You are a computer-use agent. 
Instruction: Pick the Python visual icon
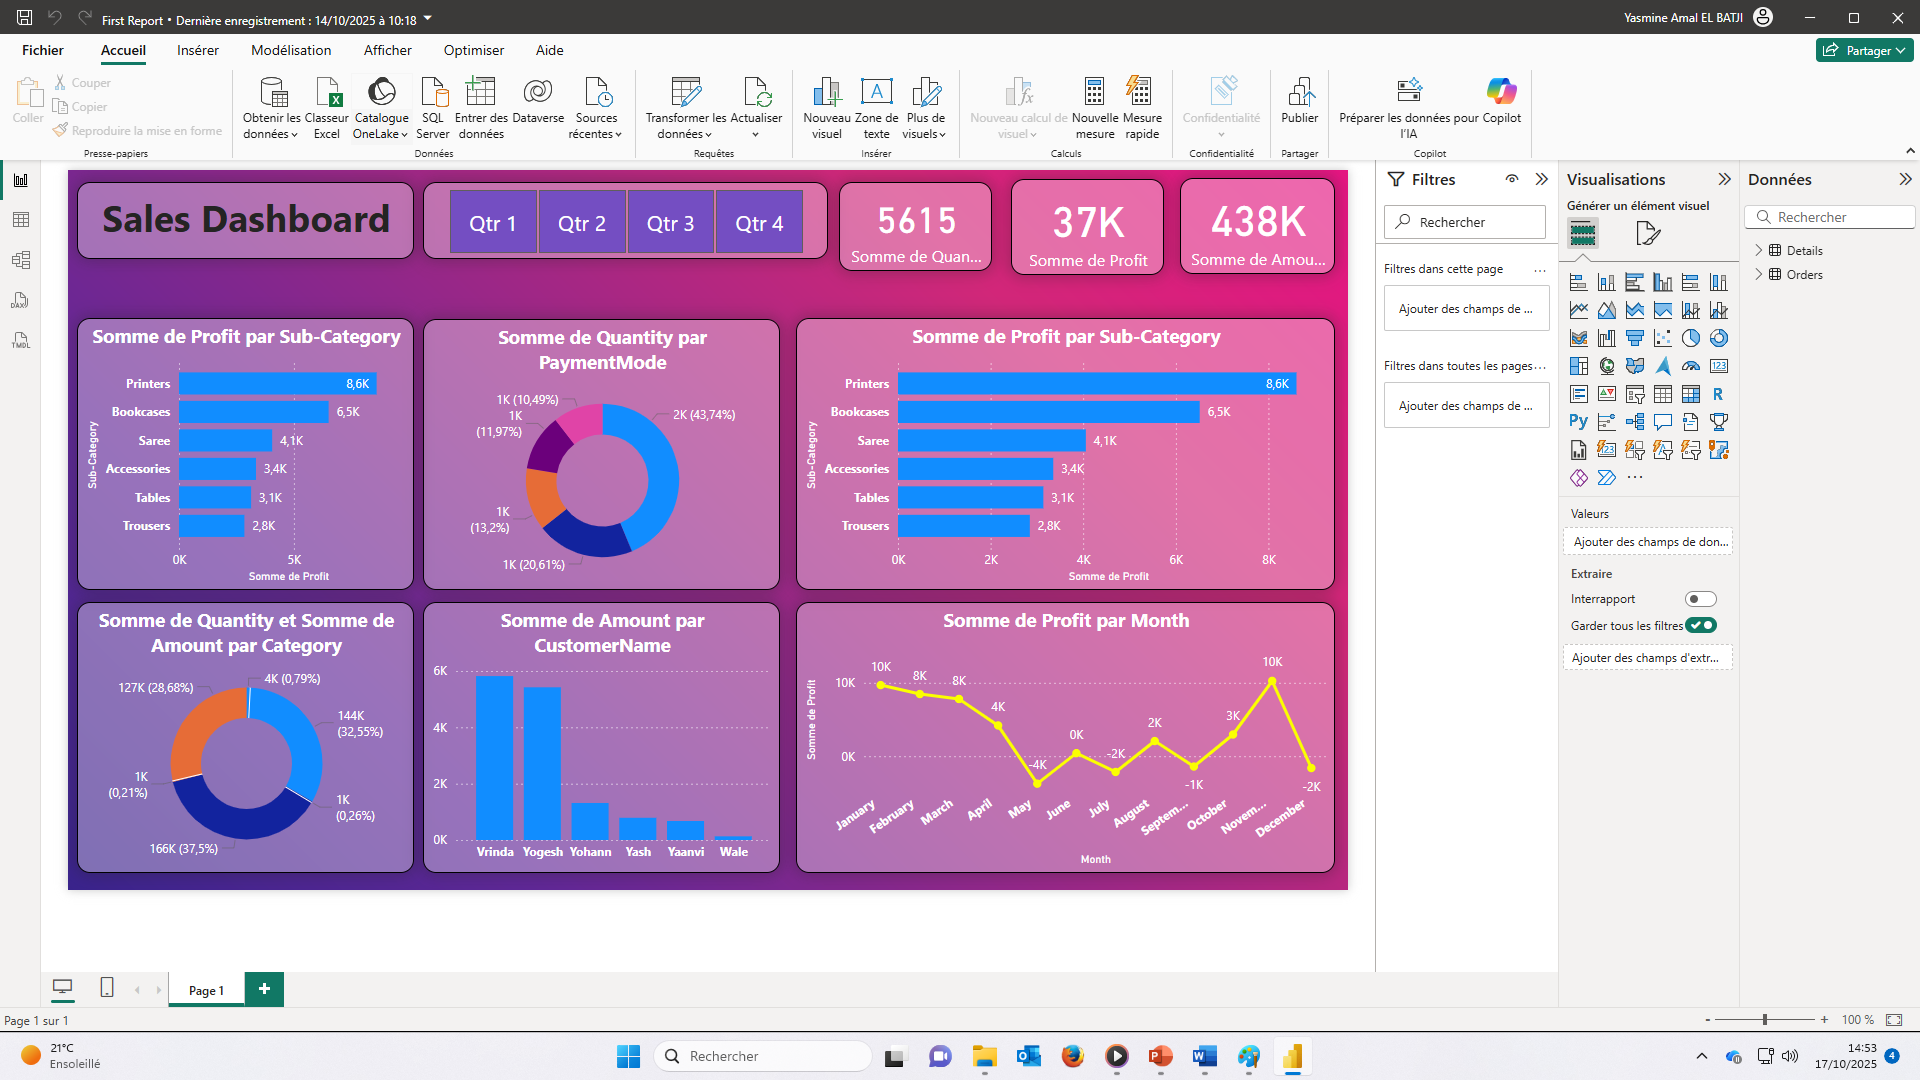[x=1578, y=422]
